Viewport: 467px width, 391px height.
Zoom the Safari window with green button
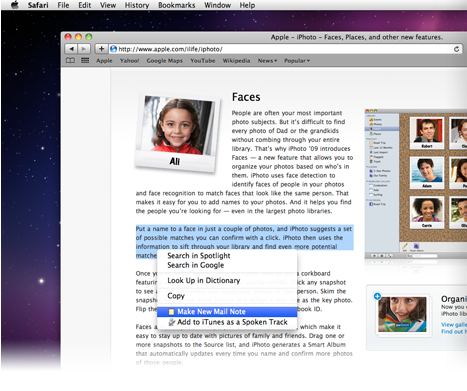[88, 37]
